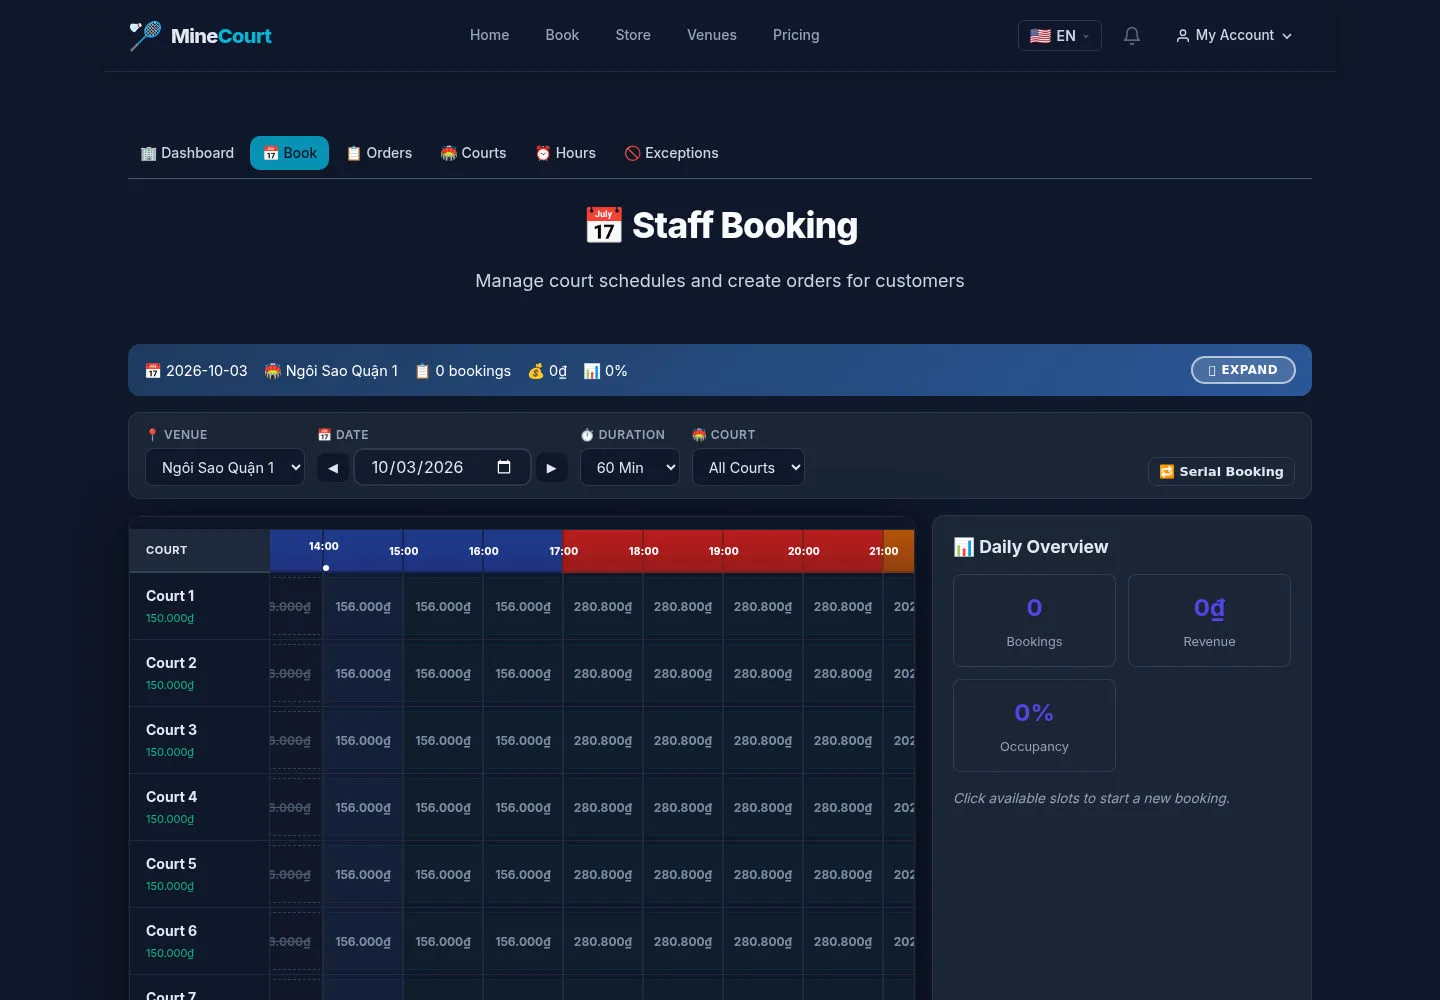Click the 14:00 timeline header
The width and height of the screenshot is (1440, 1000).
(324, 546)
